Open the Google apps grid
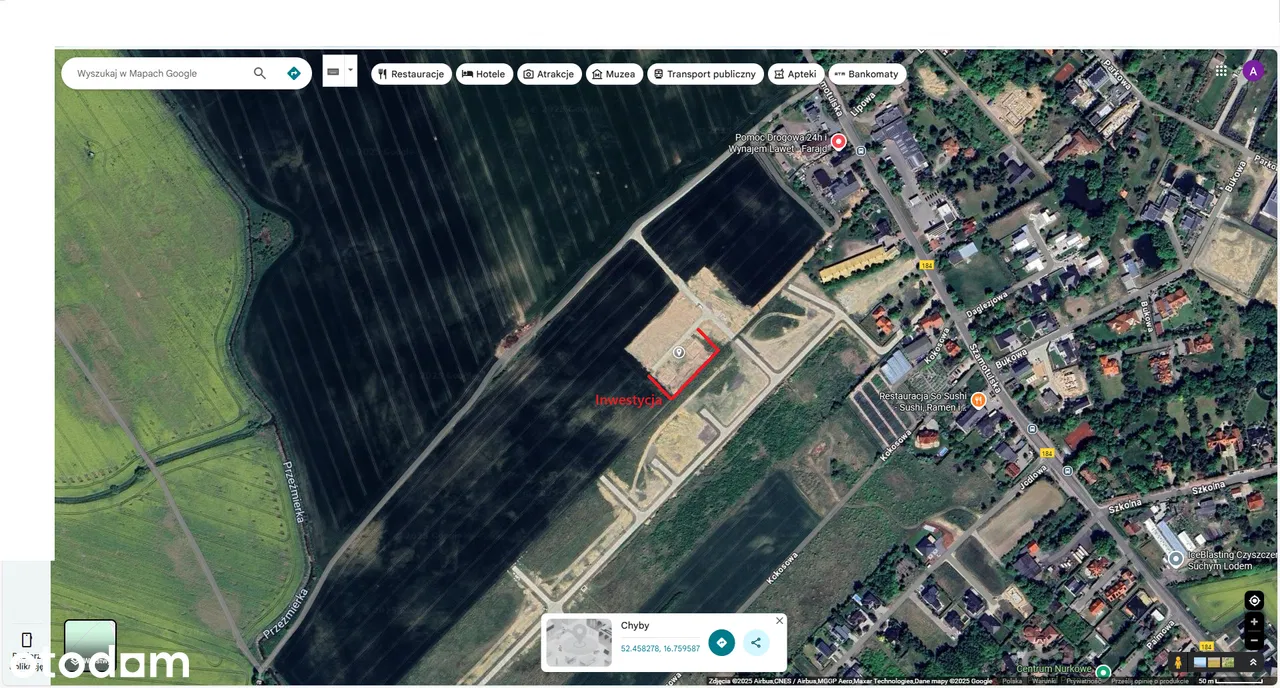 coord(1221,71)
